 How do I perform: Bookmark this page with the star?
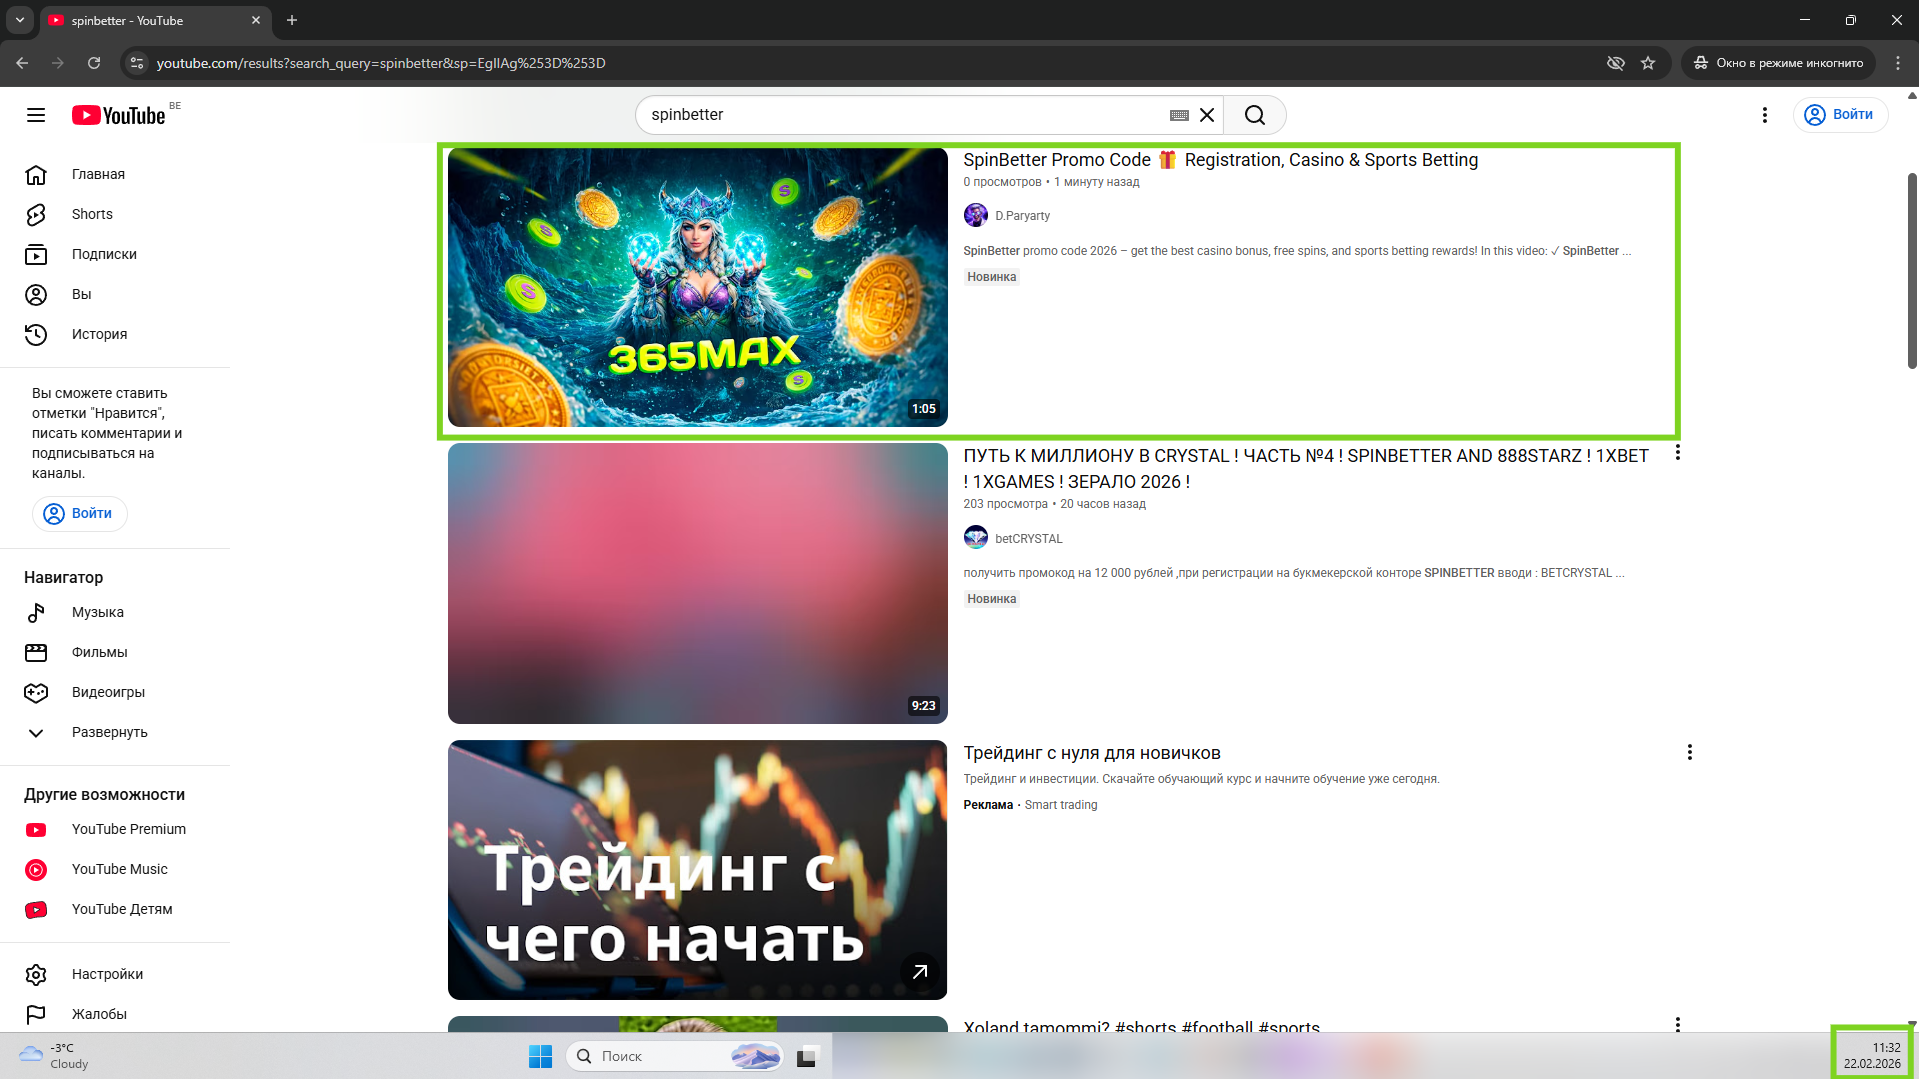1648,63
